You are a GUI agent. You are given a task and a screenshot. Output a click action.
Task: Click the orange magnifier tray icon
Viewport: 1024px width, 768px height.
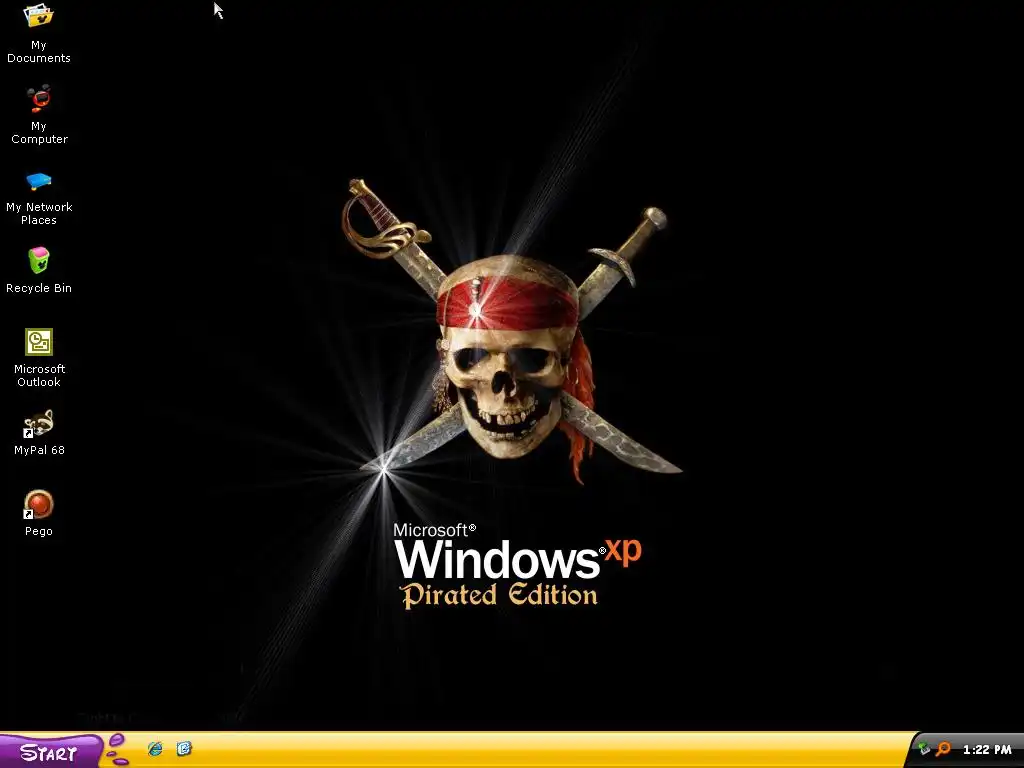pos(943,749)
